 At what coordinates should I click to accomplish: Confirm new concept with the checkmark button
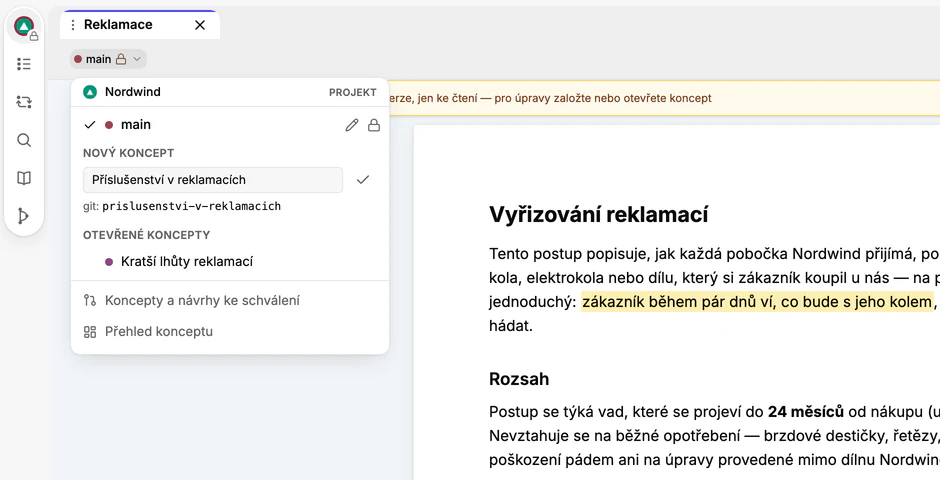point(363,180)
